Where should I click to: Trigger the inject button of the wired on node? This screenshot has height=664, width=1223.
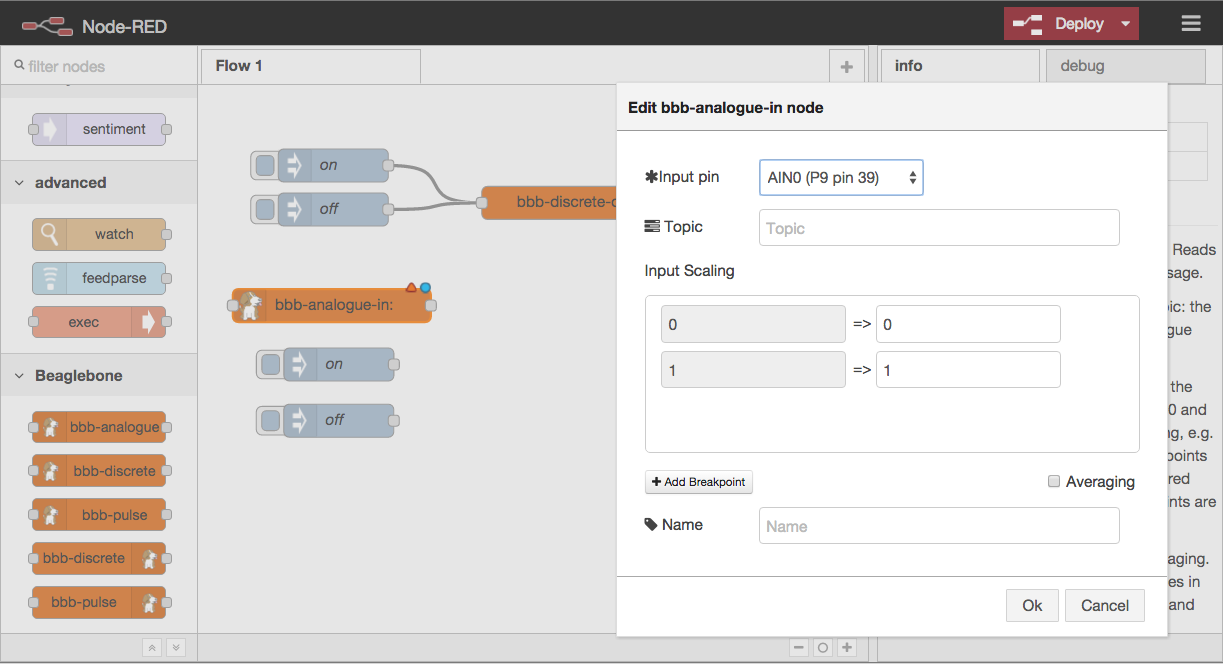point(265,165)
